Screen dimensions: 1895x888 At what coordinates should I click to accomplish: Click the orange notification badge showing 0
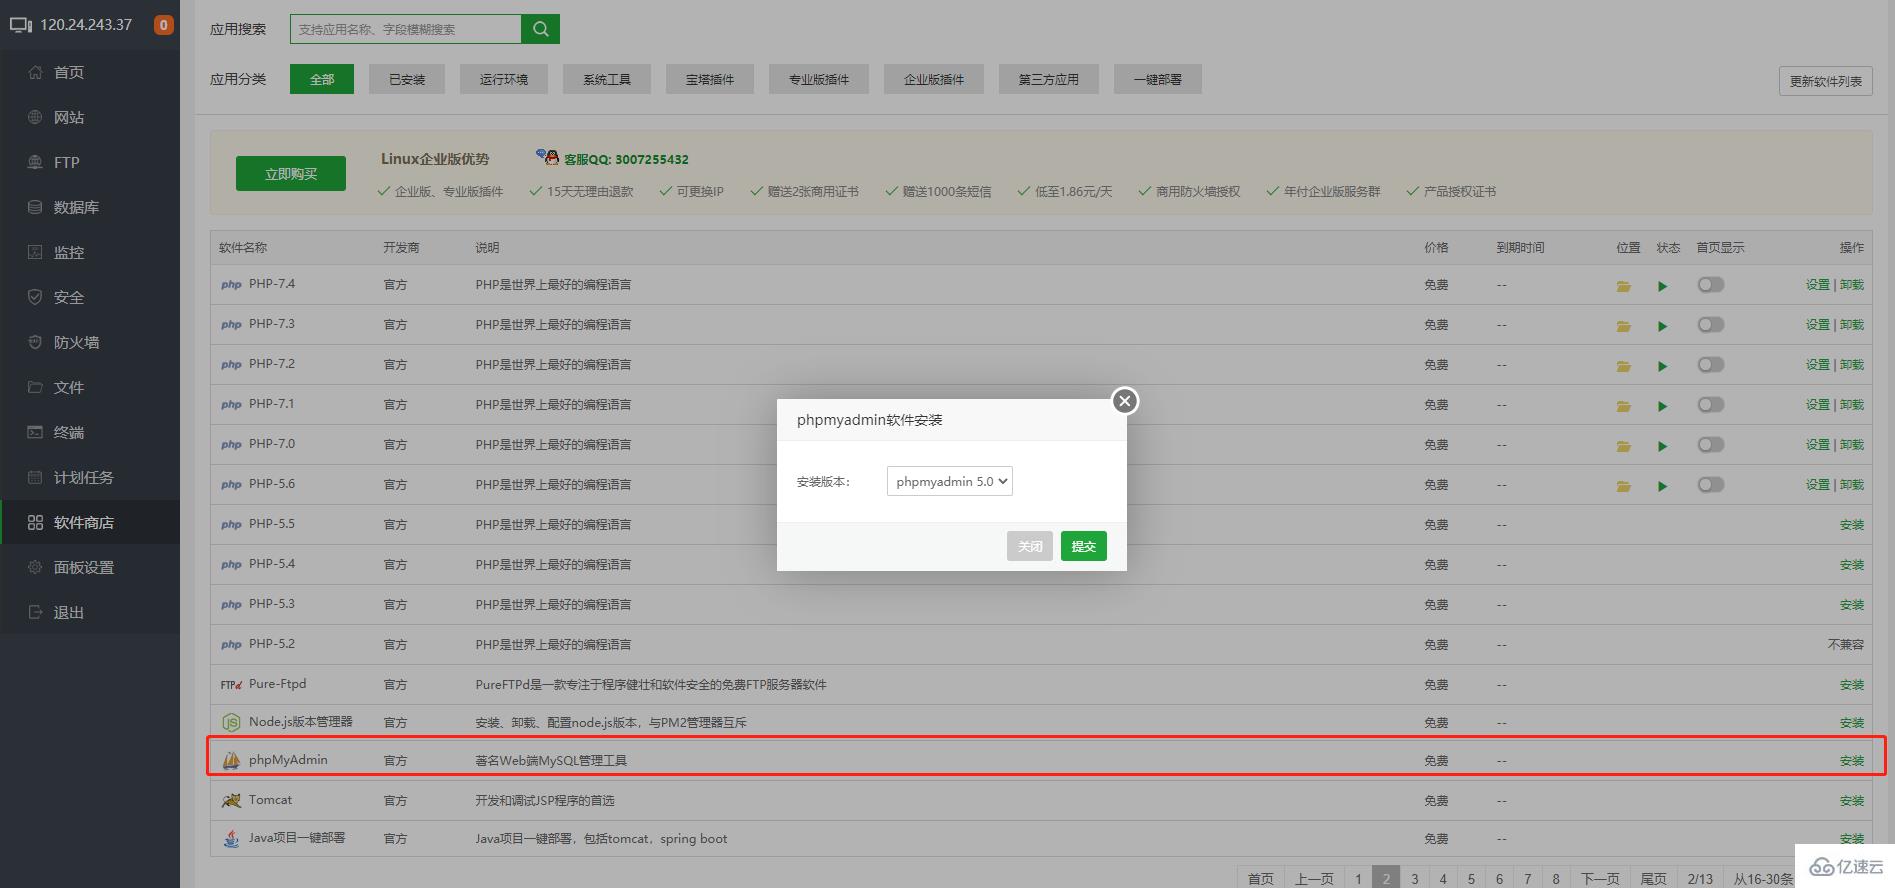(163, 25)
